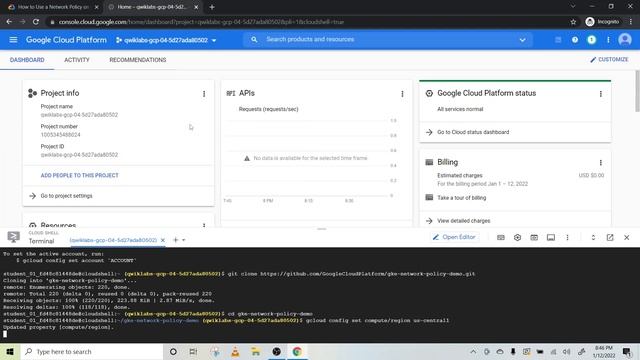The width and height of the screenshot is (640, 360).
Task: Click the Incognito profile indicator
Action: [x=602, y=22]
